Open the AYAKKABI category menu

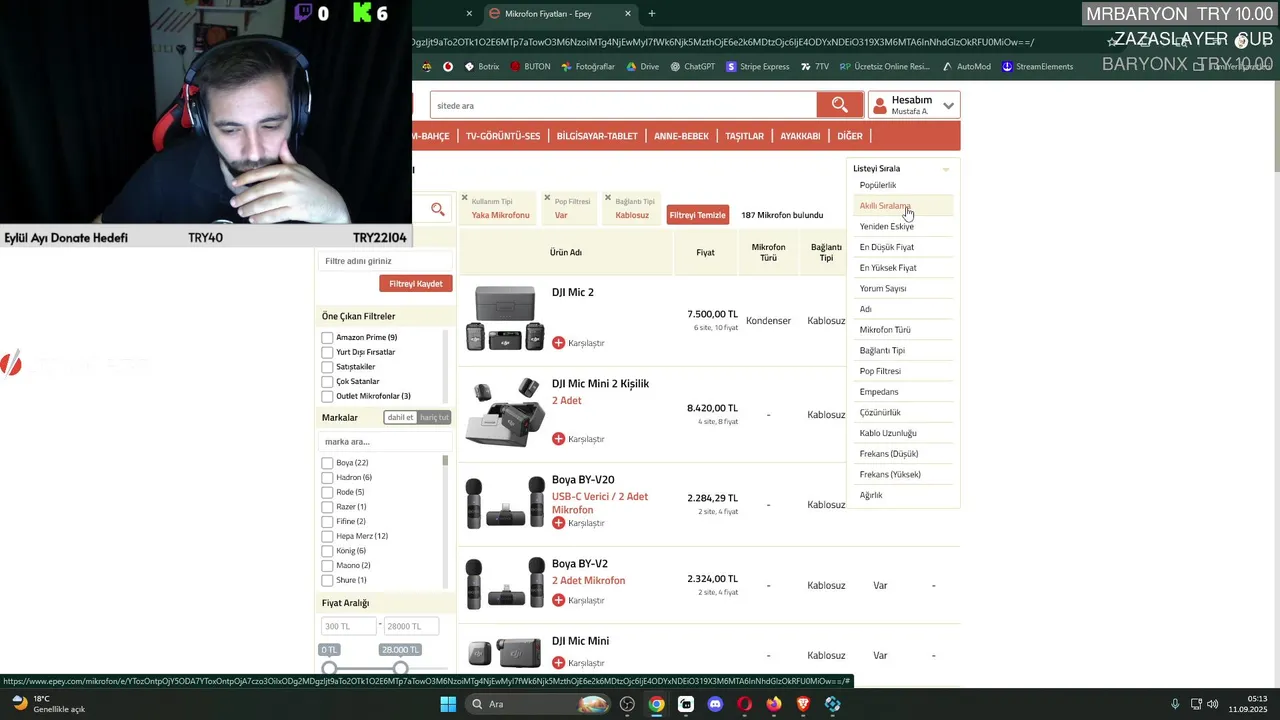click(800, 136)
